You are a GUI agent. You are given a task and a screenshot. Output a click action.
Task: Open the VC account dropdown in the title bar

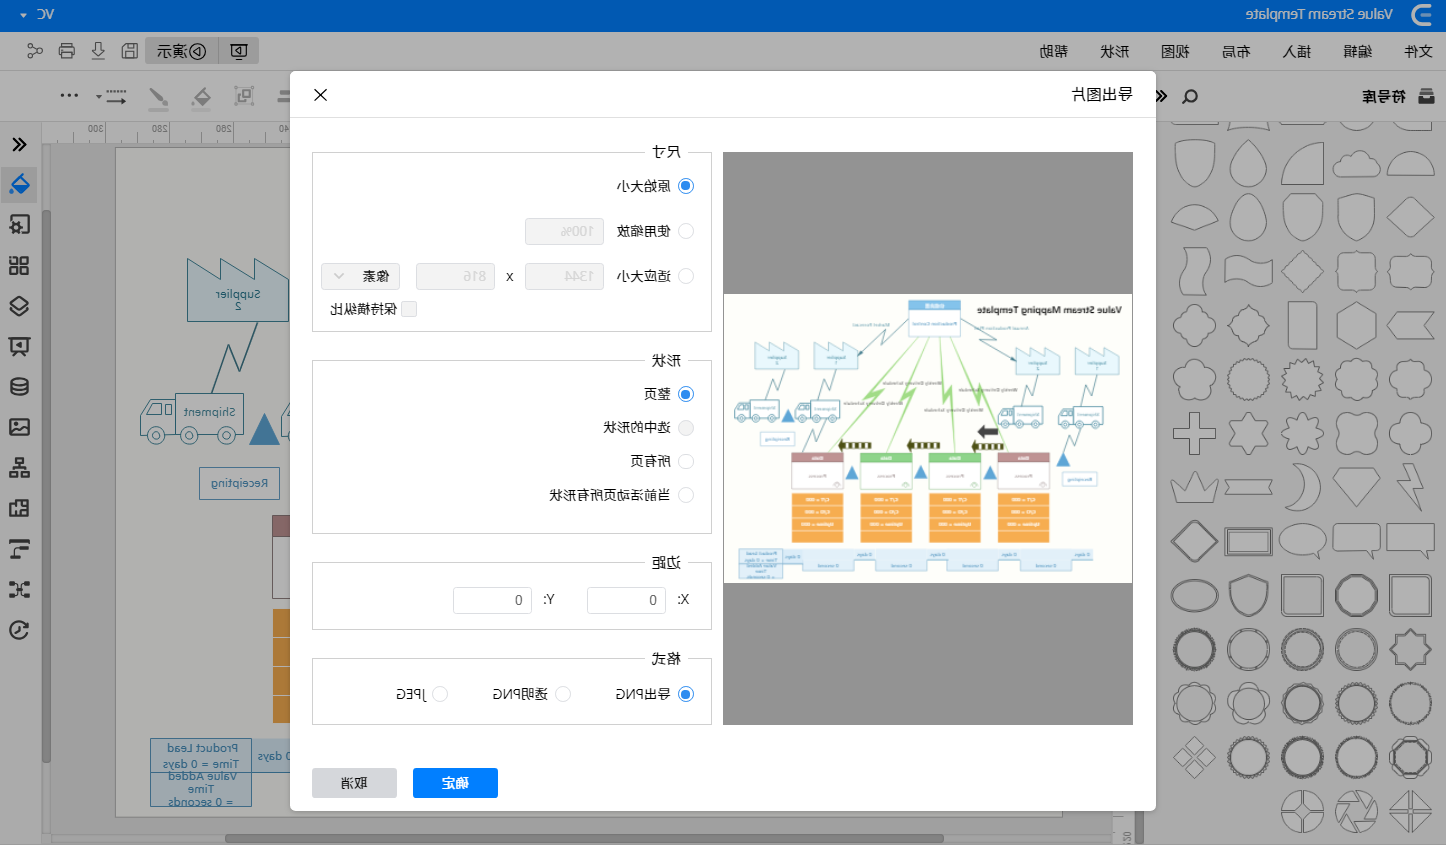pos(37,14)
